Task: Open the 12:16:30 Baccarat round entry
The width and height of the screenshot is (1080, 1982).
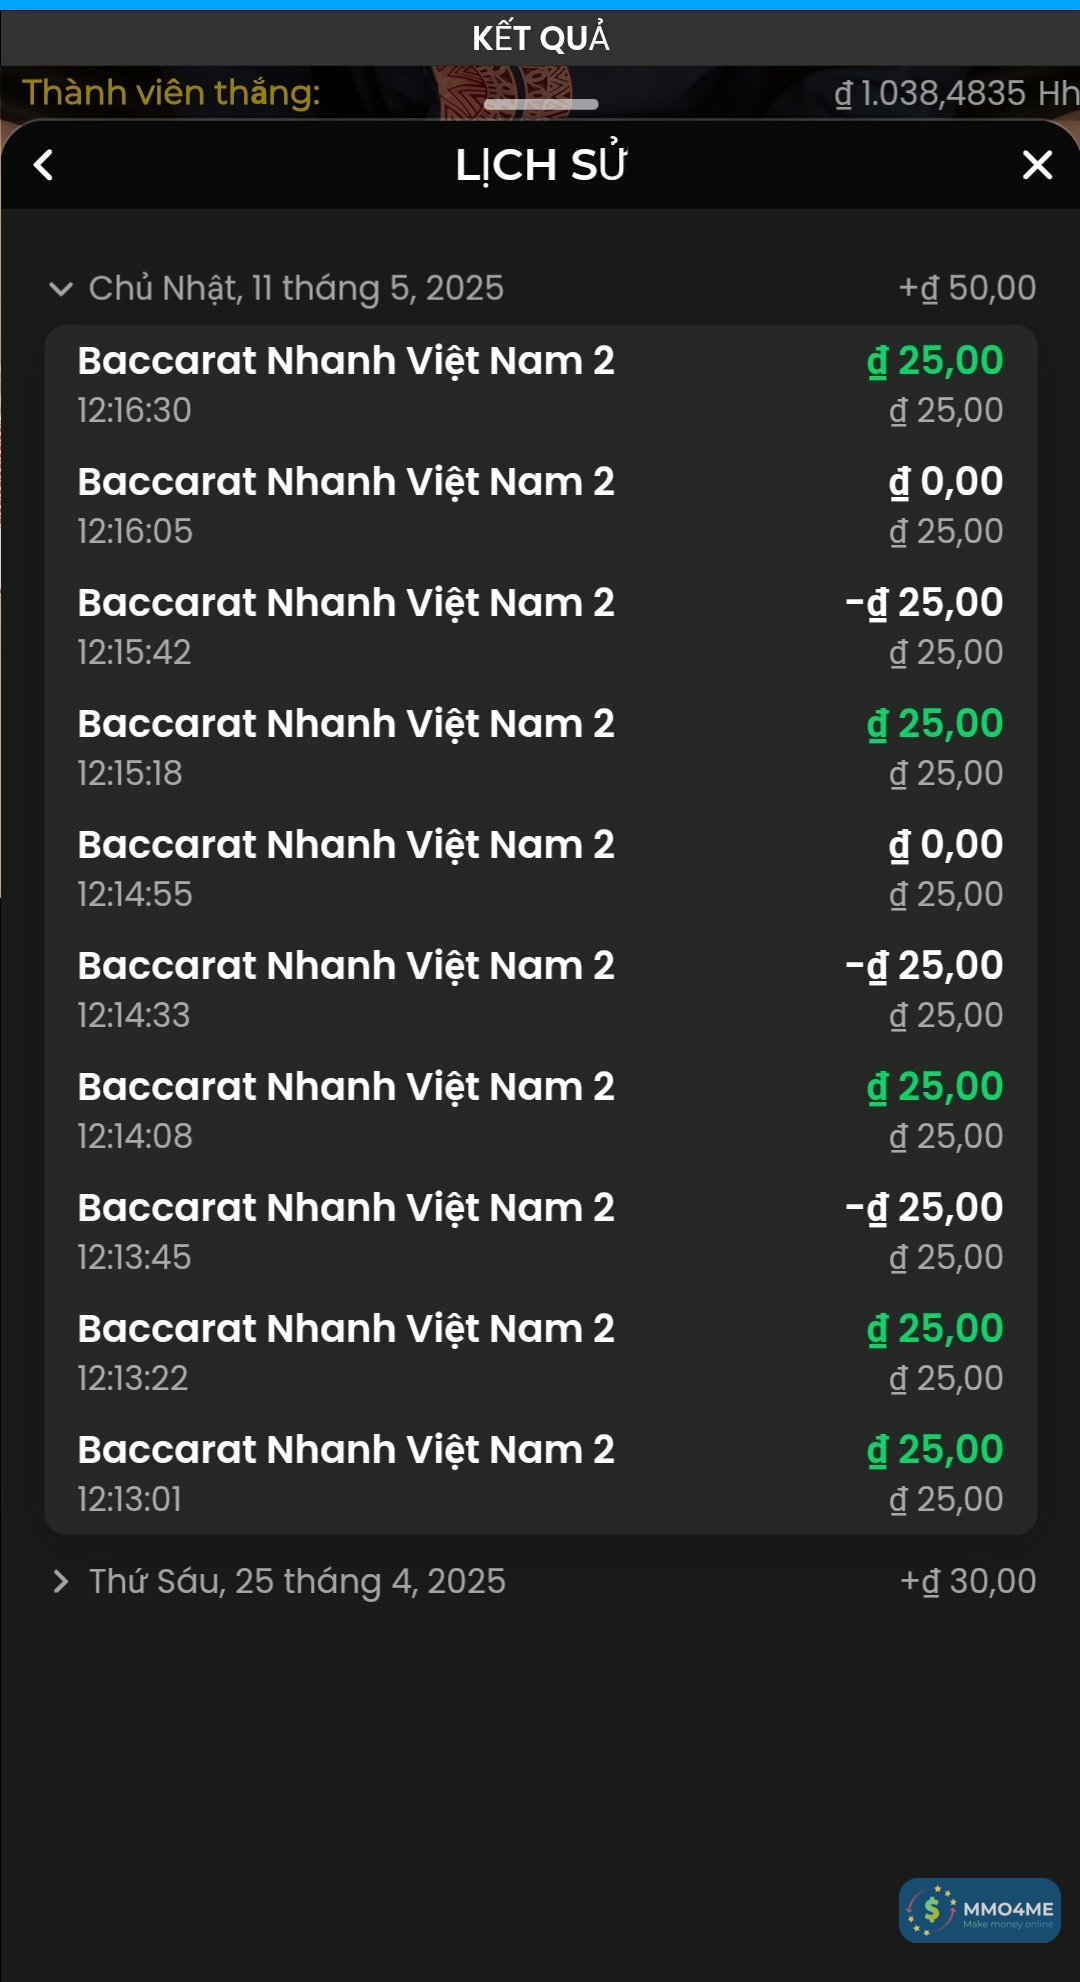Action: [540, 385]
